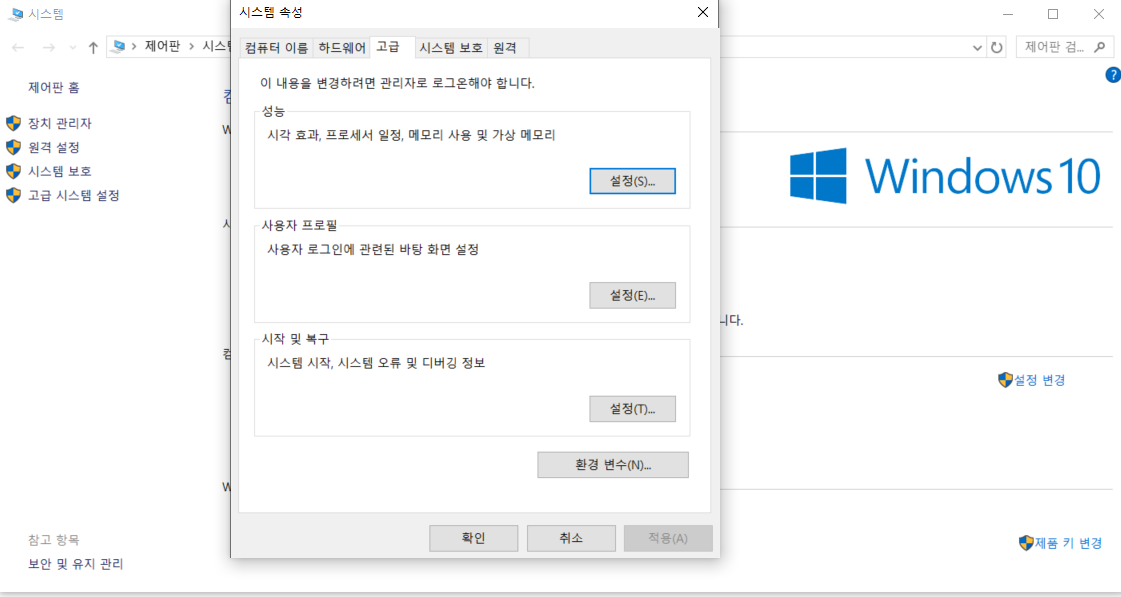Open help with blue question mark icon

1113,74
